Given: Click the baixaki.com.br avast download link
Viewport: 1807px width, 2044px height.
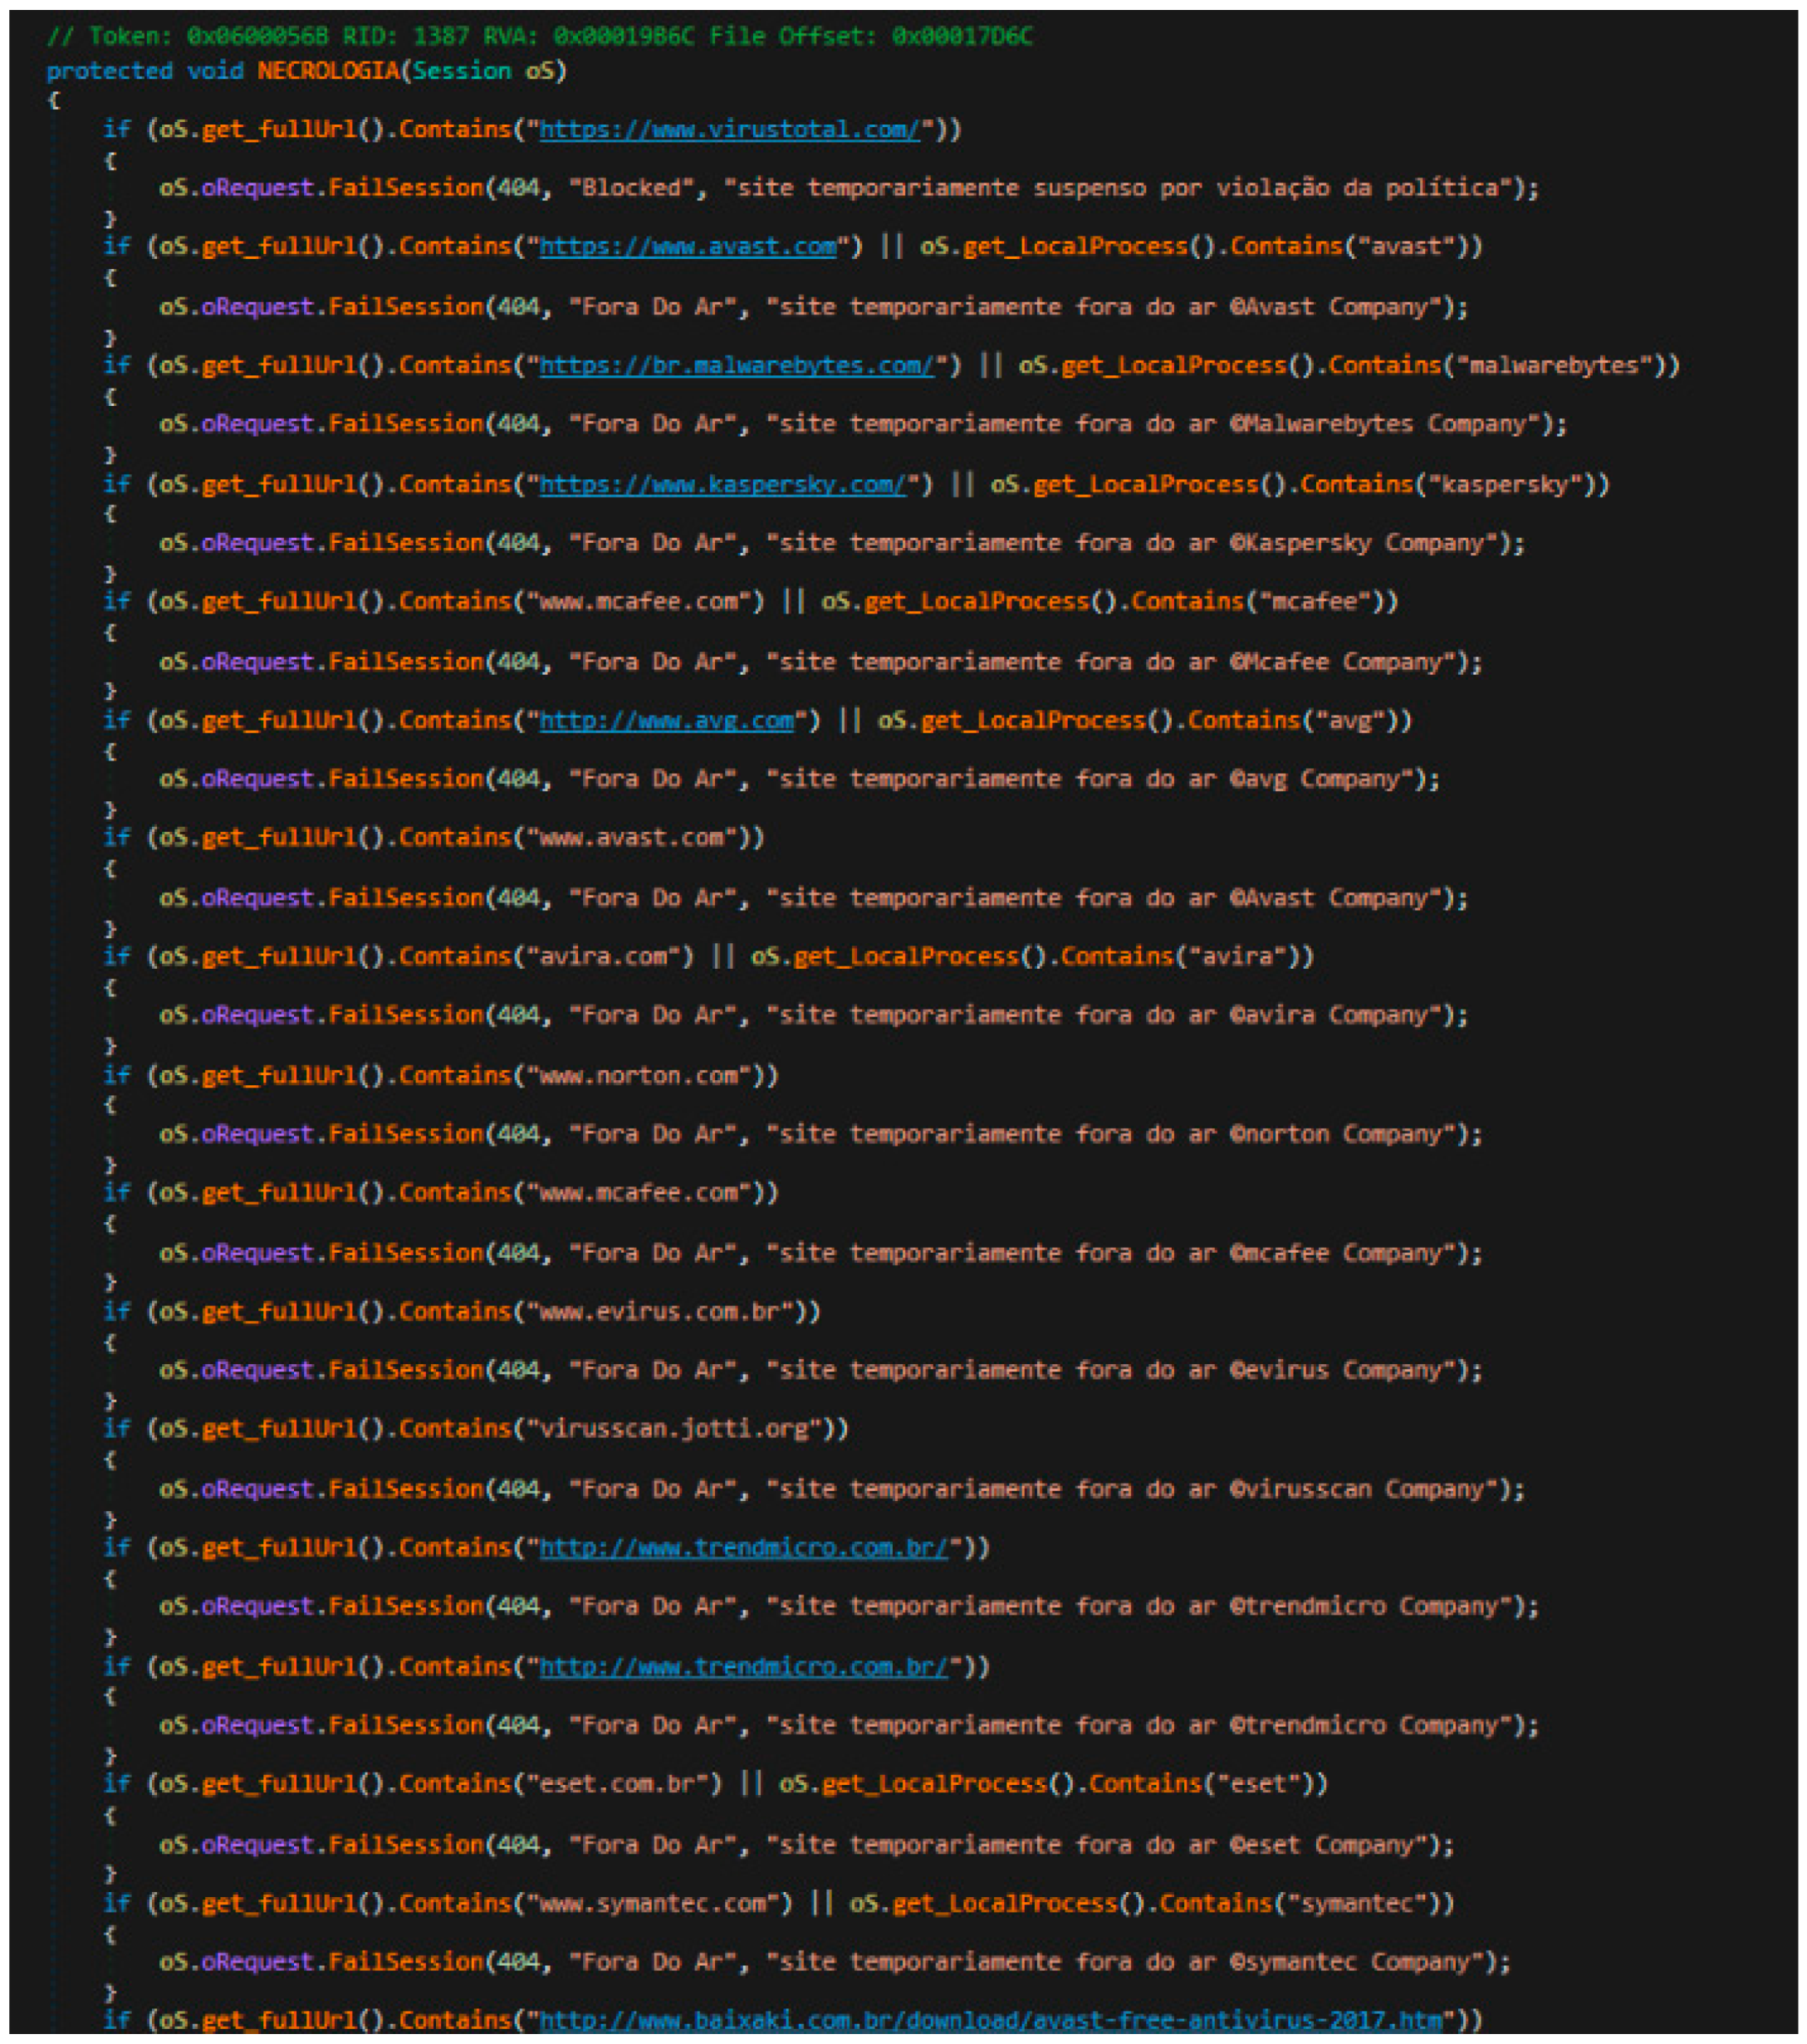Looking at the screenshot, I should [990, 2021].
